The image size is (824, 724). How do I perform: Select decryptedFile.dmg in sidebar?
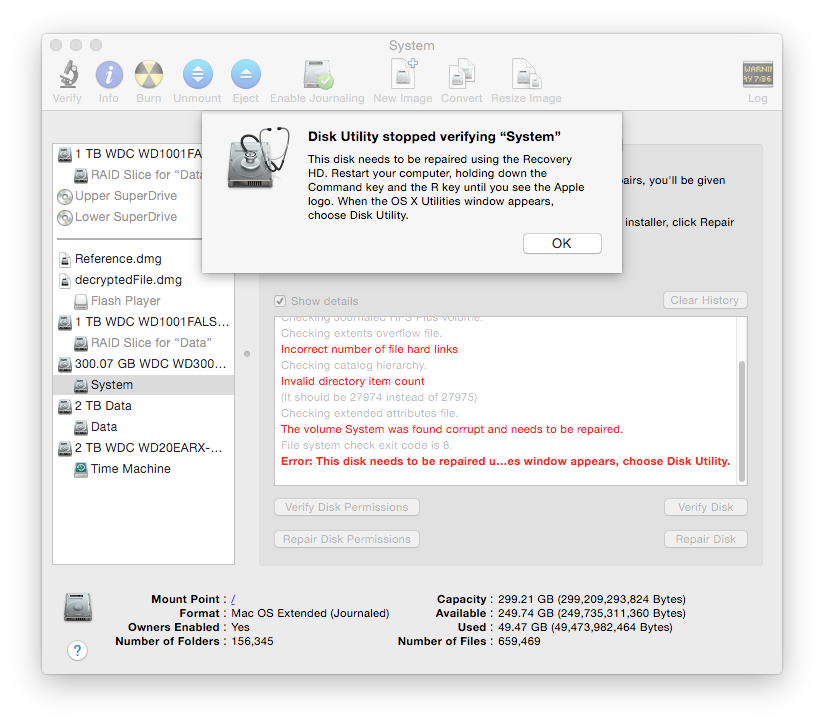(x=143, y=280)
